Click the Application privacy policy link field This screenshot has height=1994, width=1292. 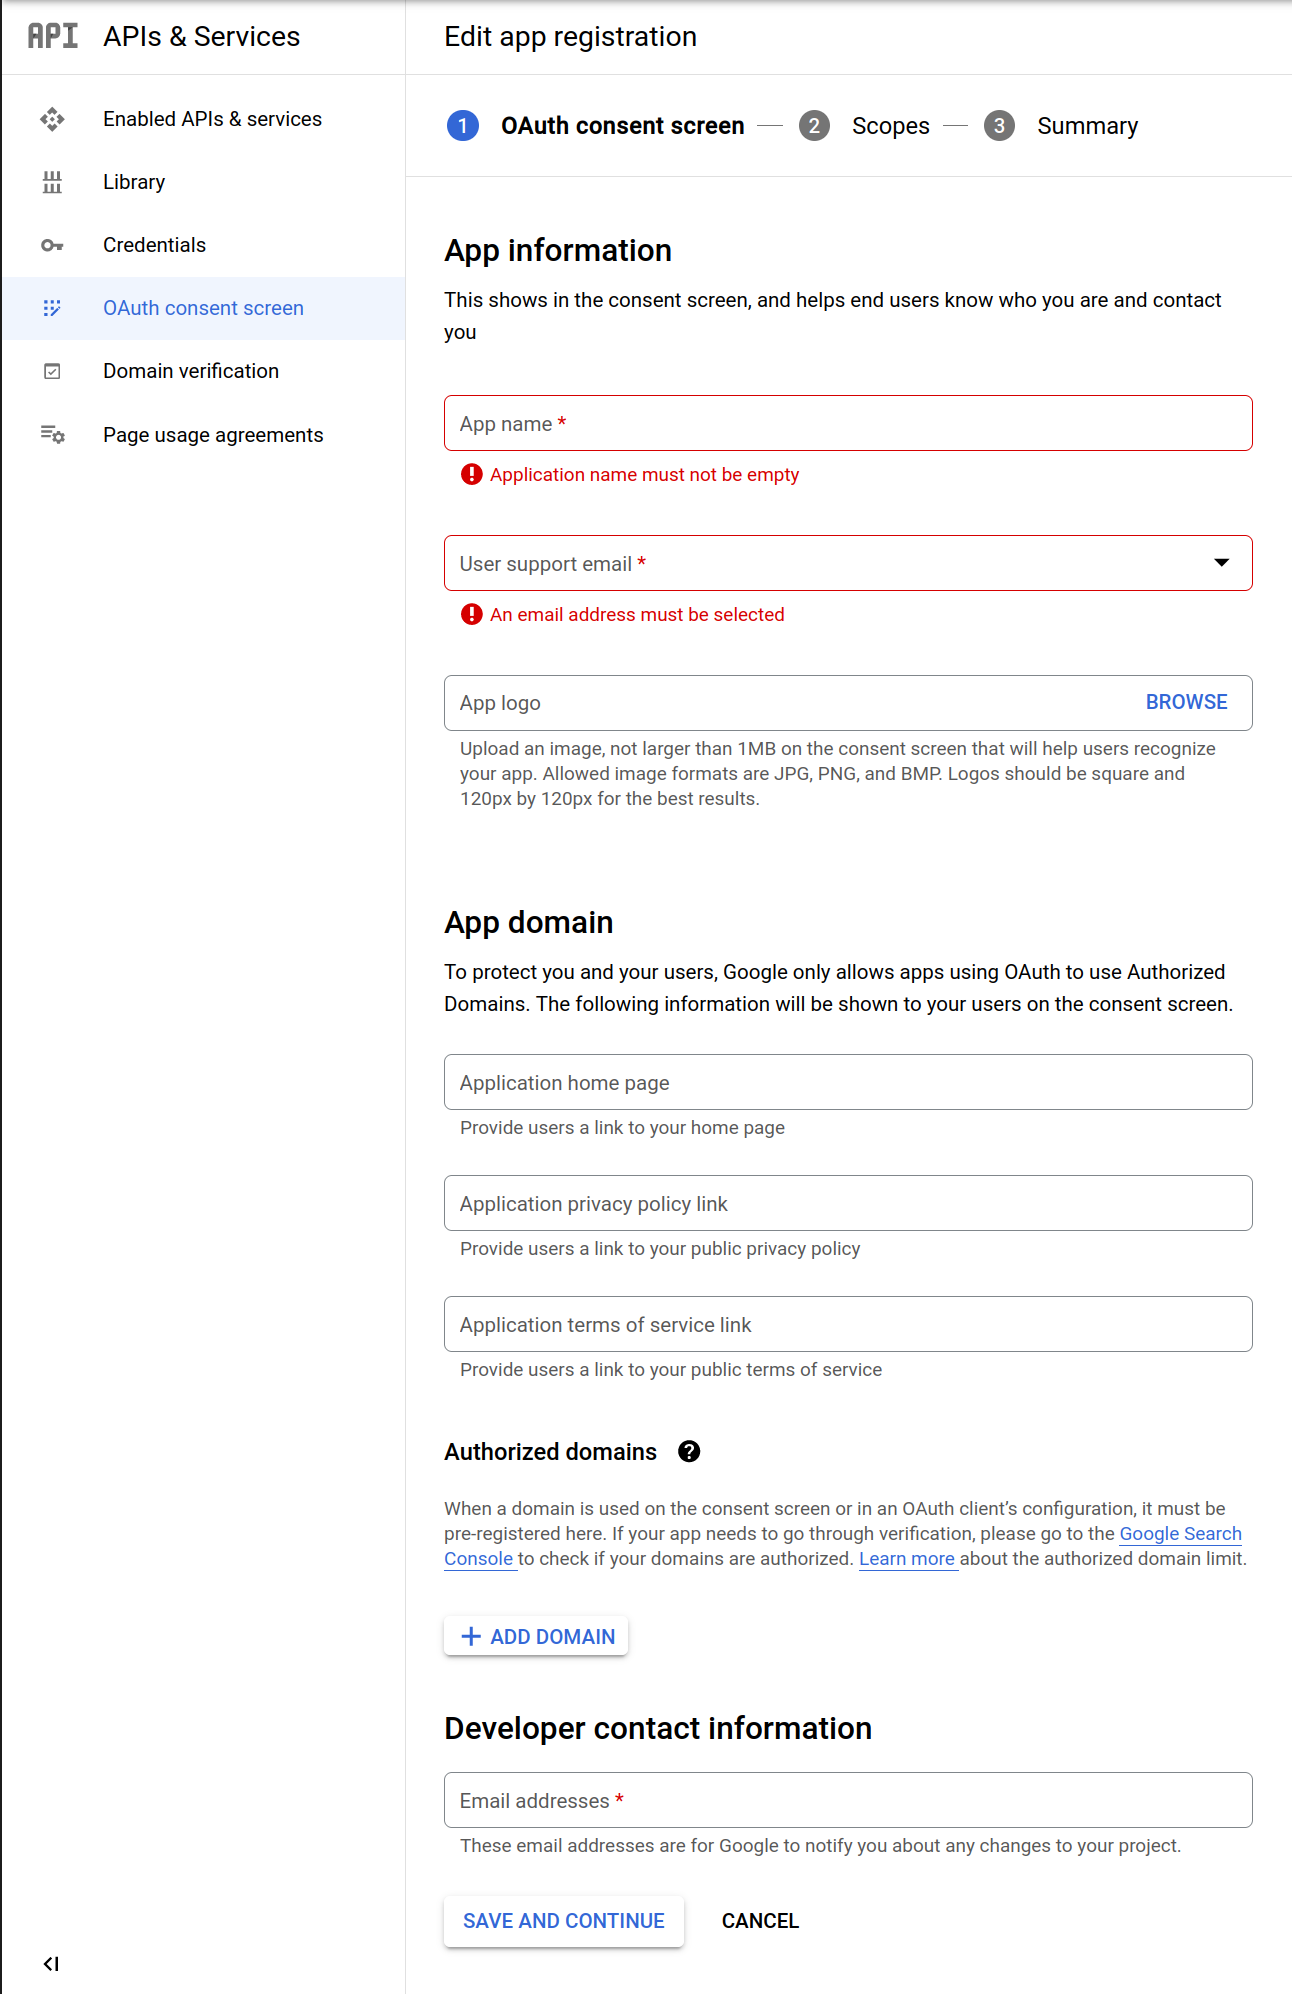pos(848,1203)
